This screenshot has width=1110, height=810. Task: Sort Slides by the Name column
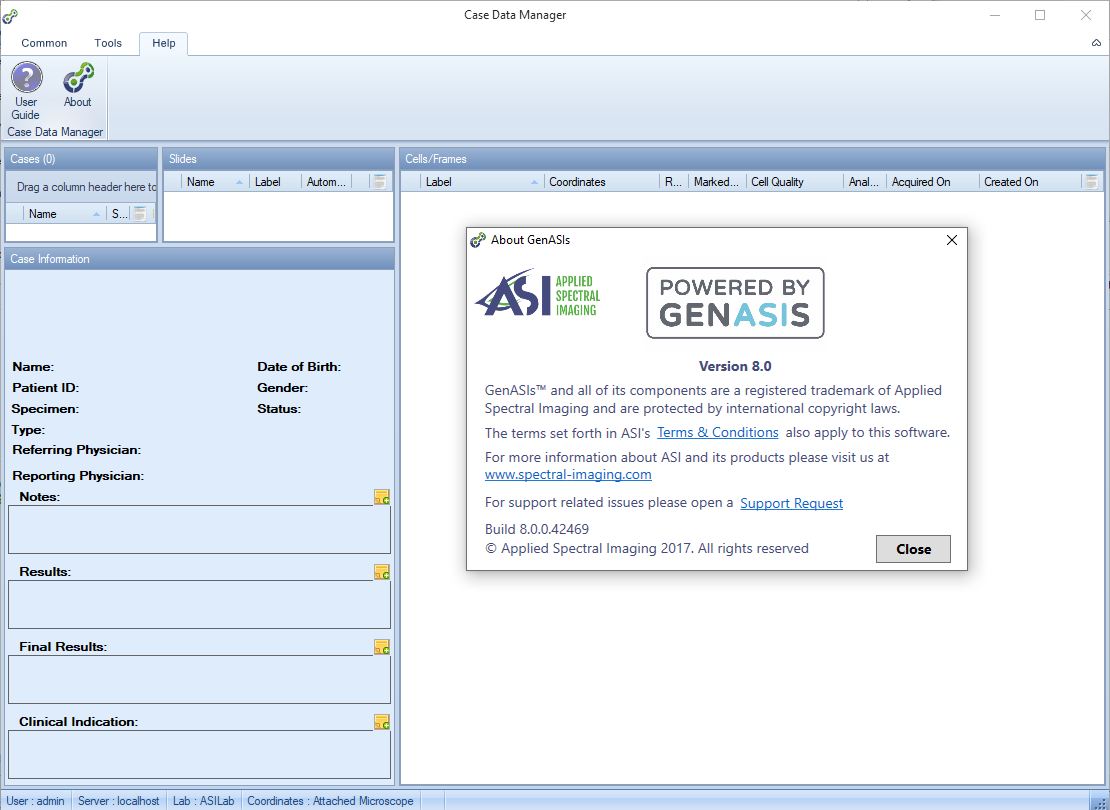[x=214, y=182]
